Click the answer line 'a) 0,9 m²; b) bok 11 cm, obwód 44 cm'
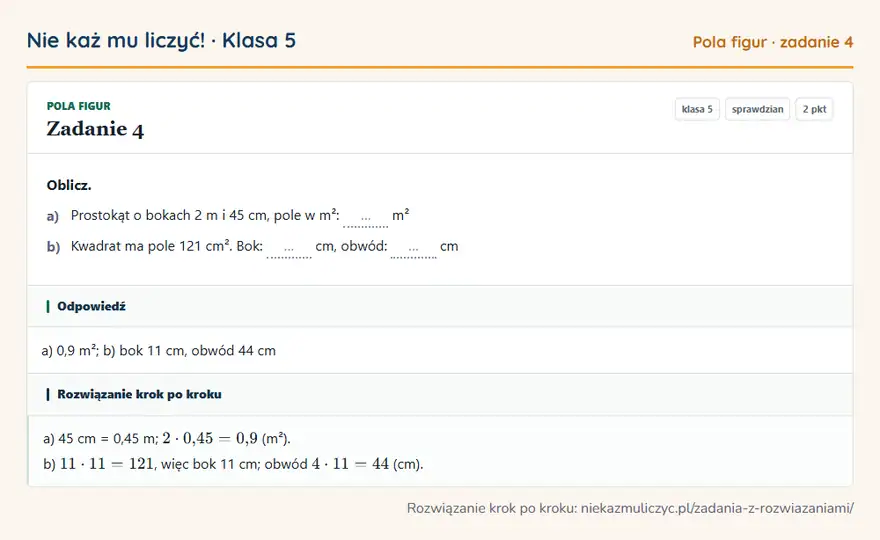880x540 pixels. click(x=159, y=351)
